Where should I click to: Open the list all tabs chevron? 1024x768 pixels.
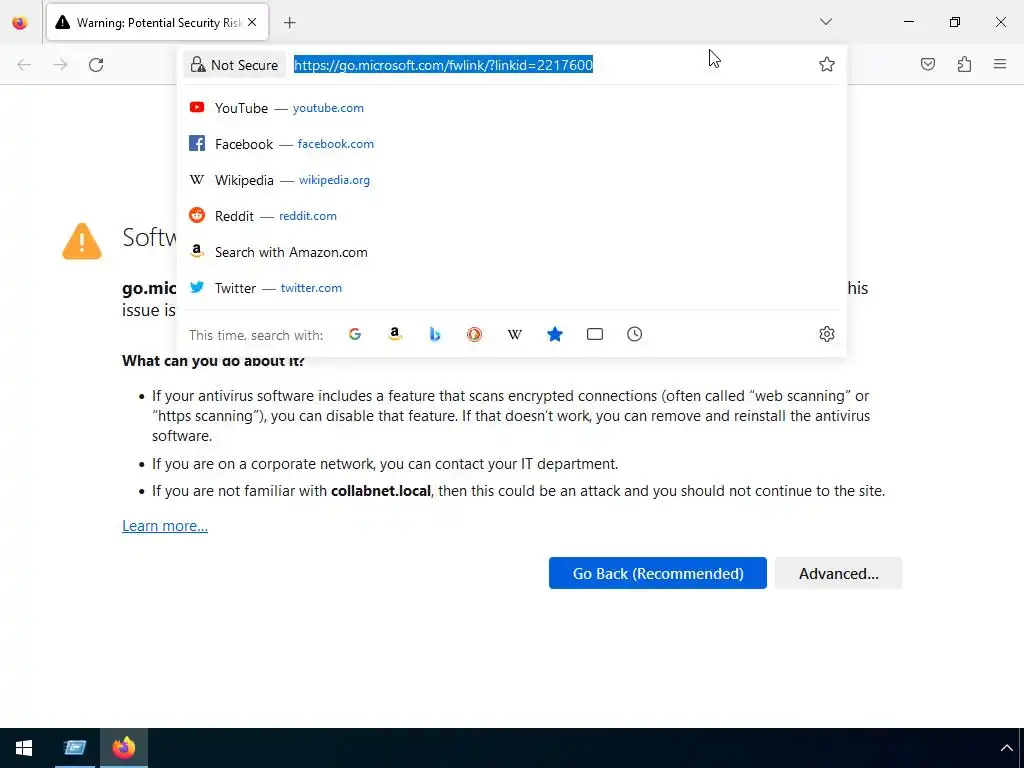pos(825,22)
